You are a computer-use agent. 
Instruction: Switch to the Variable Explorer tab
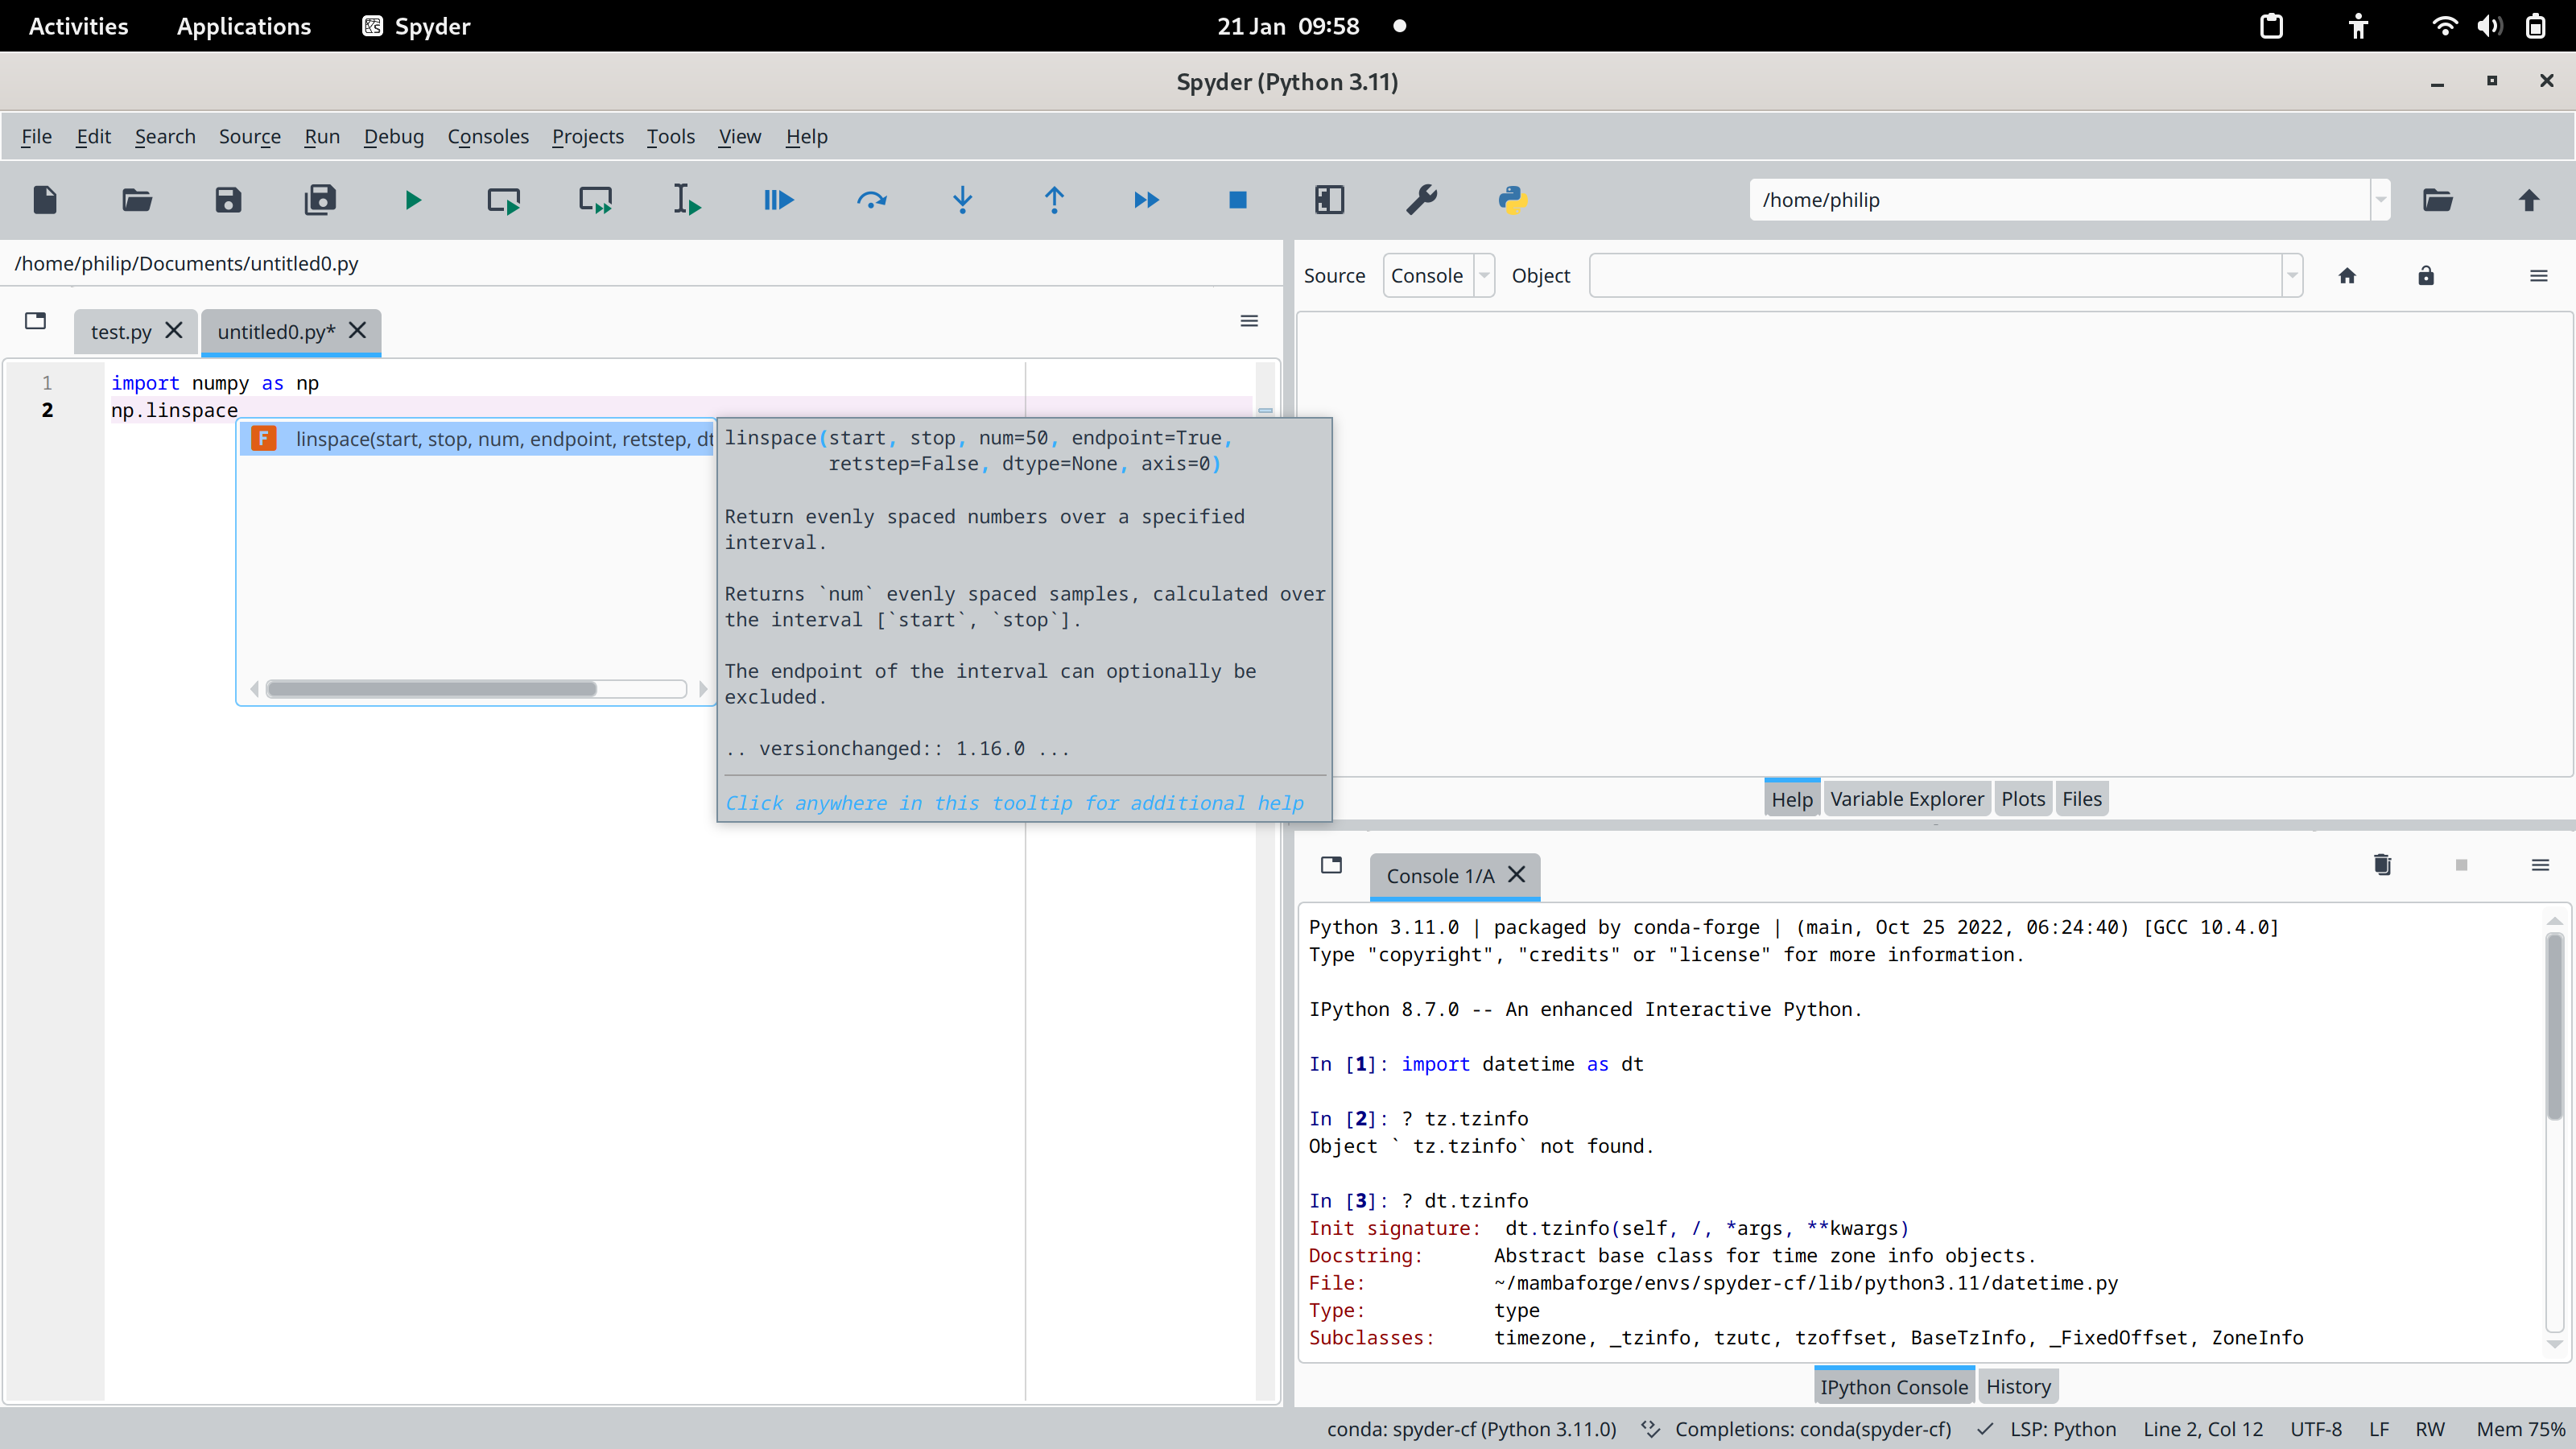(1906, 799)
